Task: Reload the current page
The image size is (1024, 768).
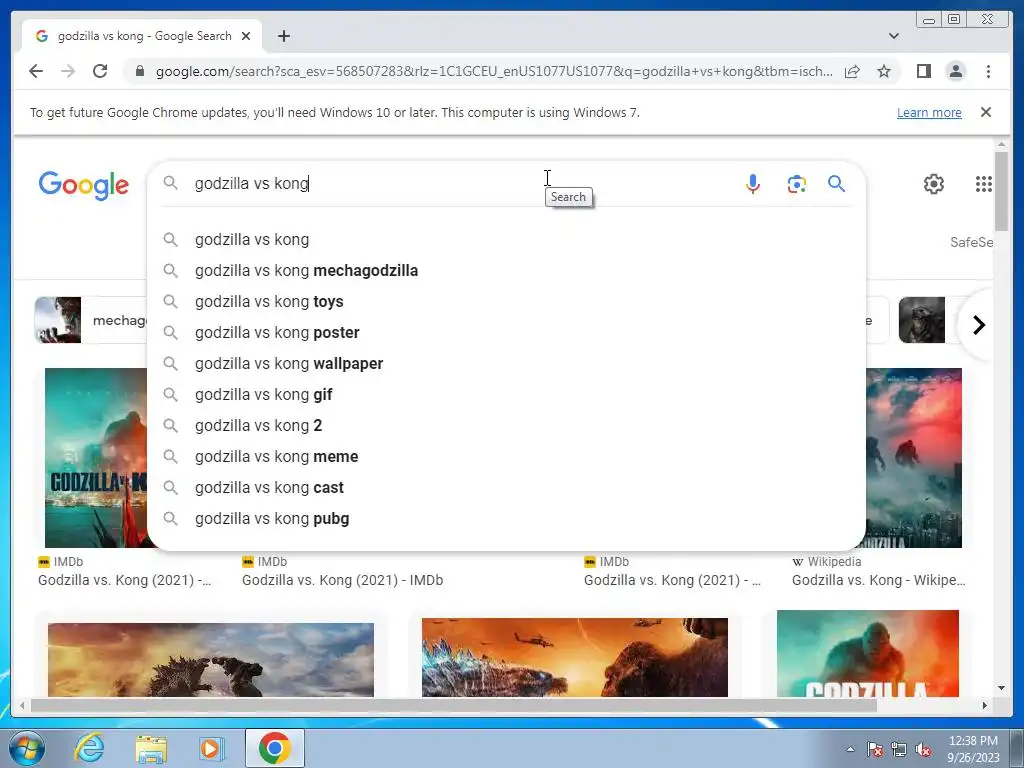Action: (x=100, y=71)
